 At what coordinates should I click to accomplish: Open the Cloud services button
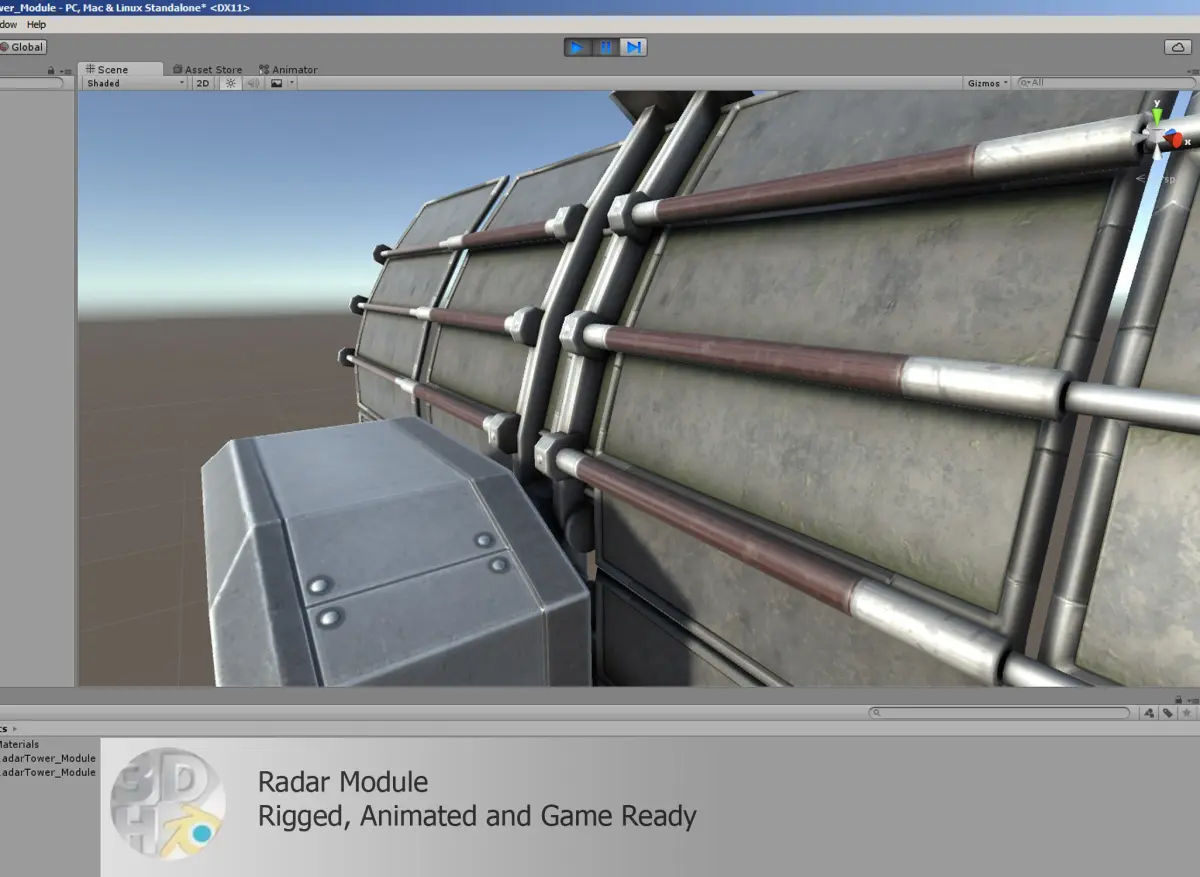1176,47
